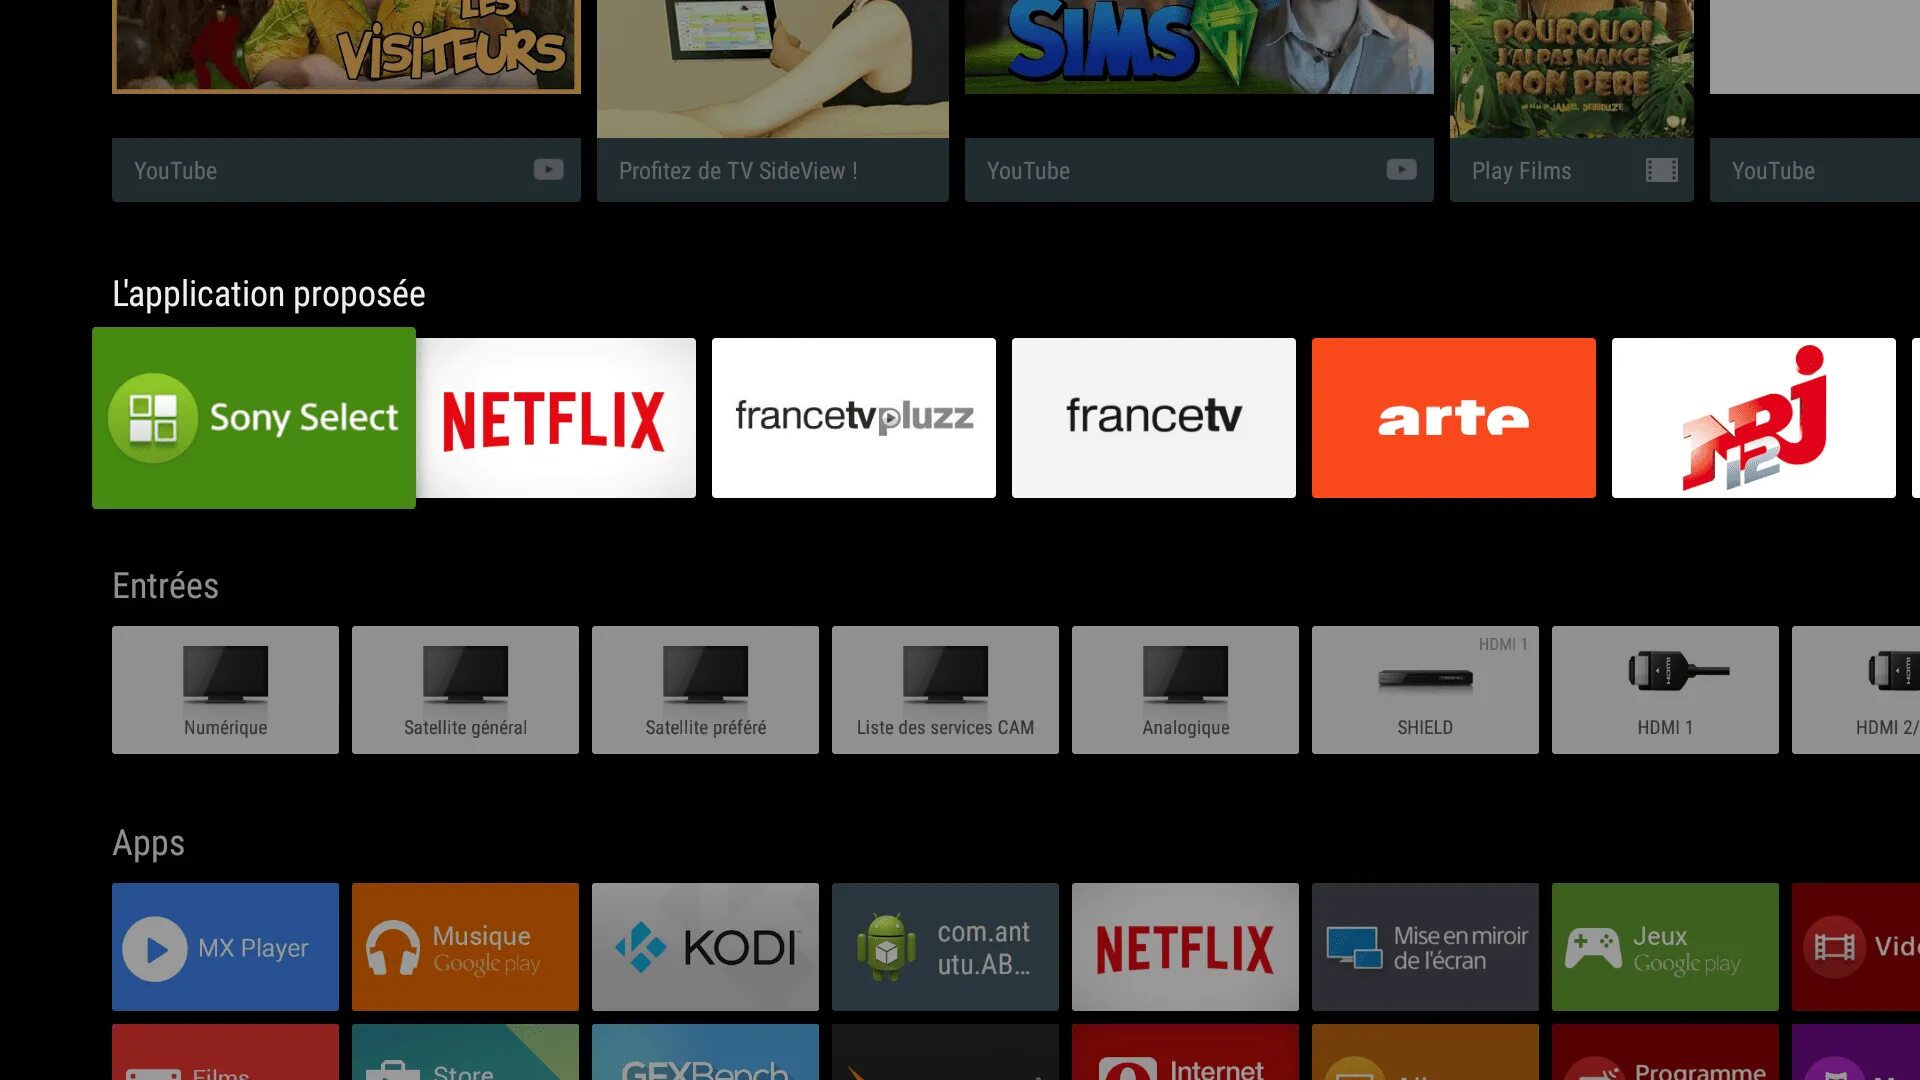The height and width of the screenshot is (1080, 1920).
Task: Launch KODI media center
Action: [704, 947]
